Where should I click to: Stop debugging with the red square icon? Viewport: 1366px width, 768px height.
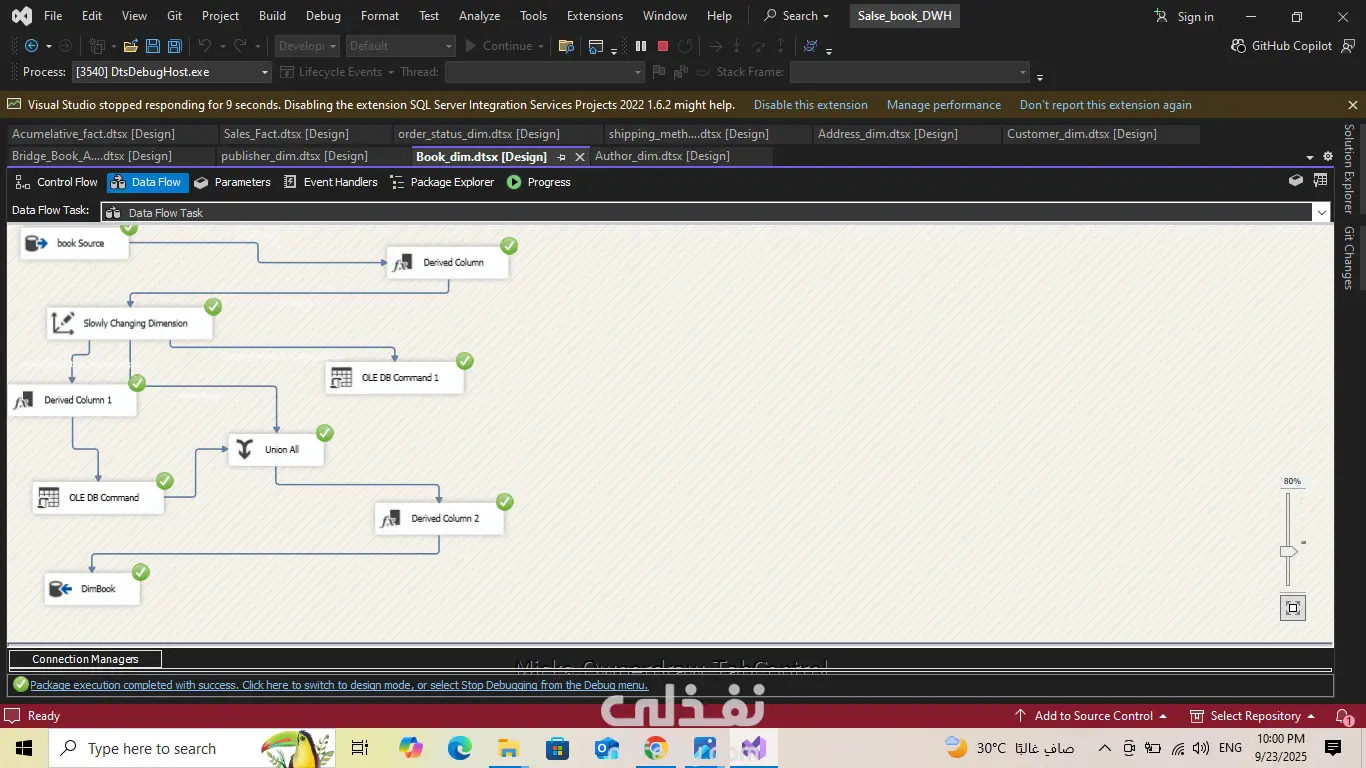[x=663, y=46]
